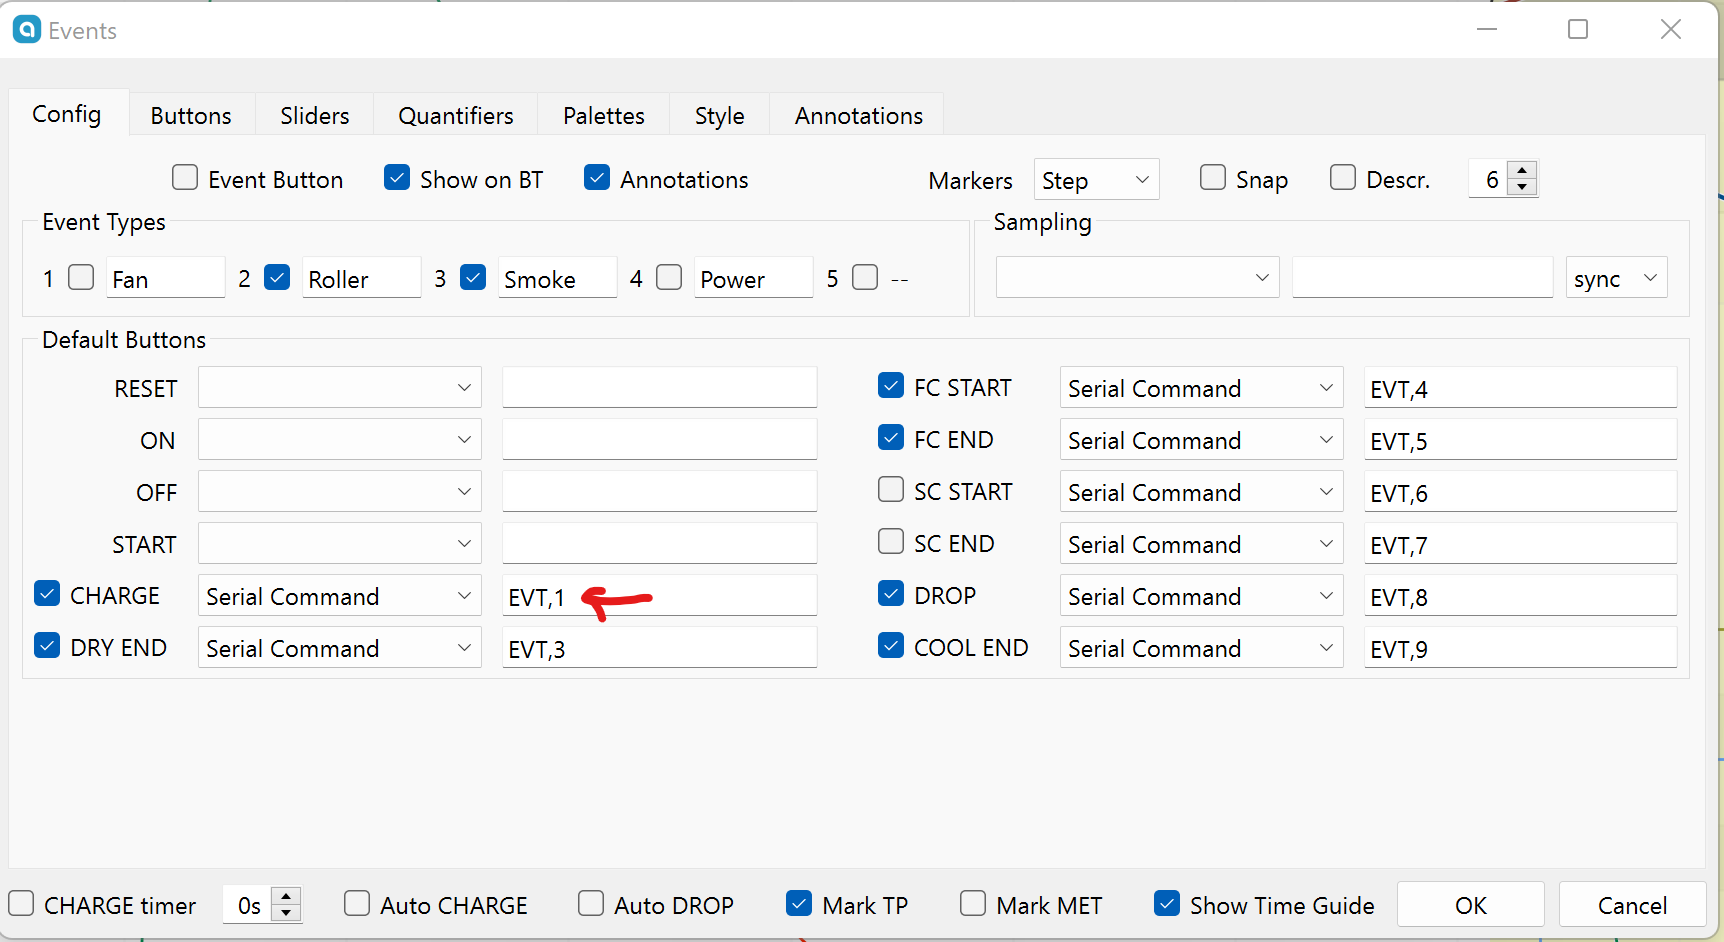The image size is (1724, 942).
Task: Decrease the CHARGE timer seconds value
Action: [286, 913]
